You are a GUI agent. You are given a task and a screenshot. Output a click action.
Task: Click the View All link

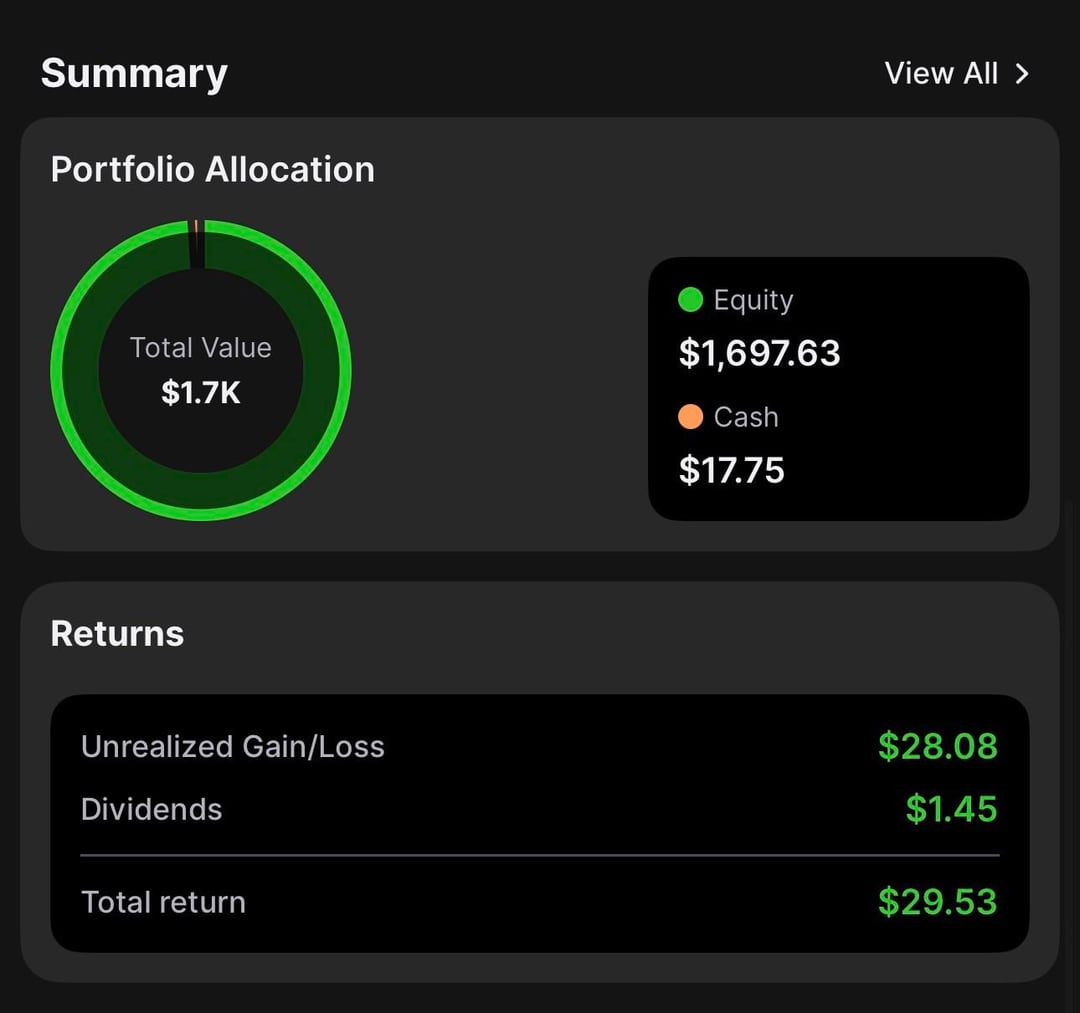tap(941, 74)
